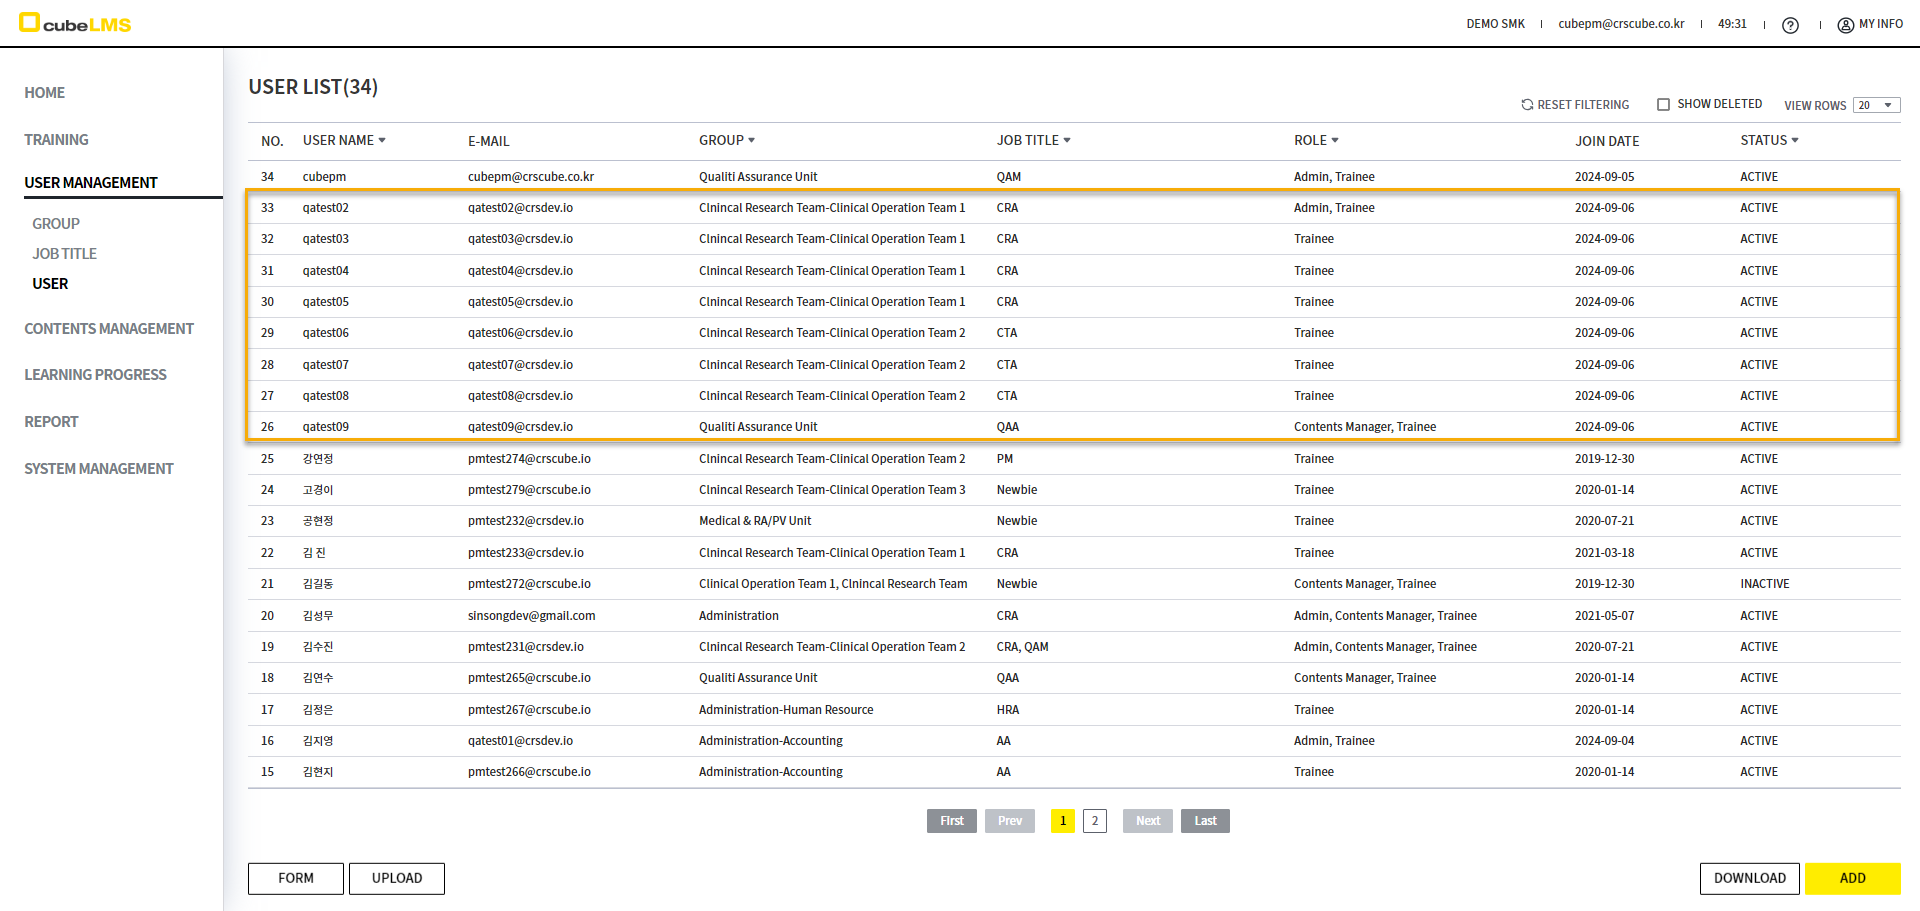Click the cubeLMS logo icon
The height and width of the screenshot is (911, 1920).
(30, 23)
